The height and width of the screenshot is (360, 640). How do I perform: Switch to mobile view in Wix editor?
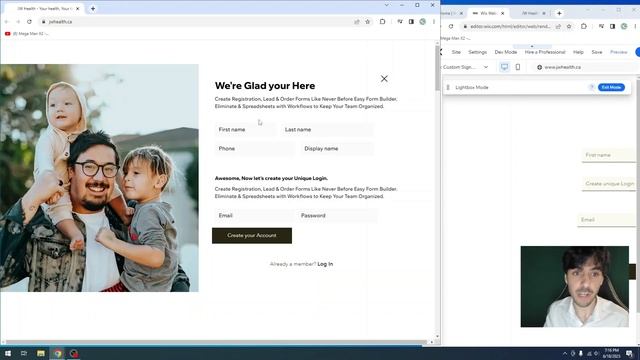click(x=518, y=67)
